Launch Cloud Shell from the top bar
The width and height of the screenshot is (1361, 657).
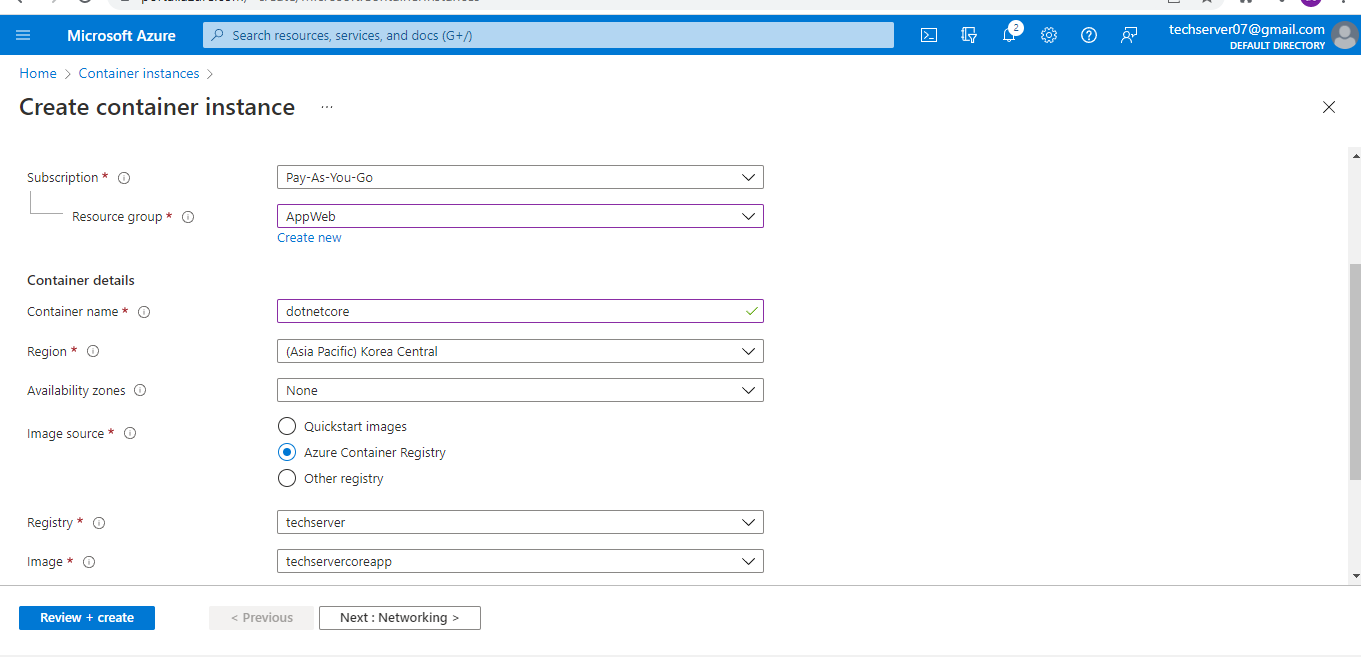pos(929,35)
